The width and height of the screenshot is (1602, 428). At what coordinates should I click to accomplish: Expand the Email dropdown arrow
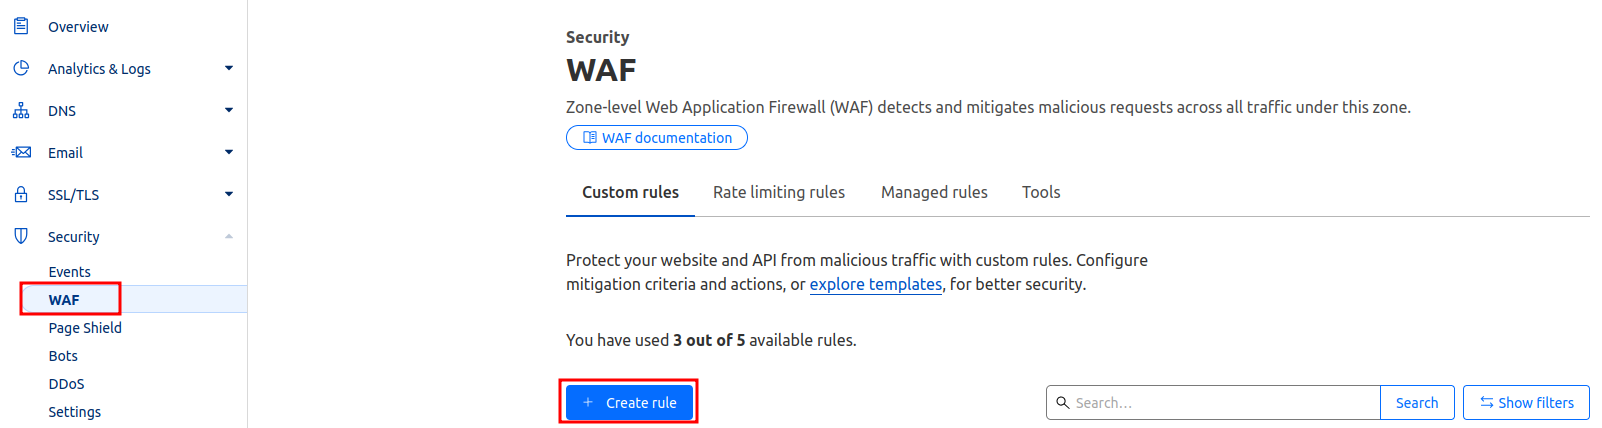[229, 152]
